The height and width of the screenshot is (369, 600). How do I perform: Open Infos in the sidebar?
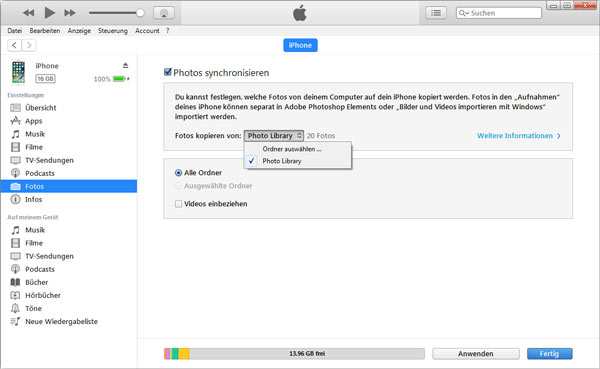click(x=69, y=199)
